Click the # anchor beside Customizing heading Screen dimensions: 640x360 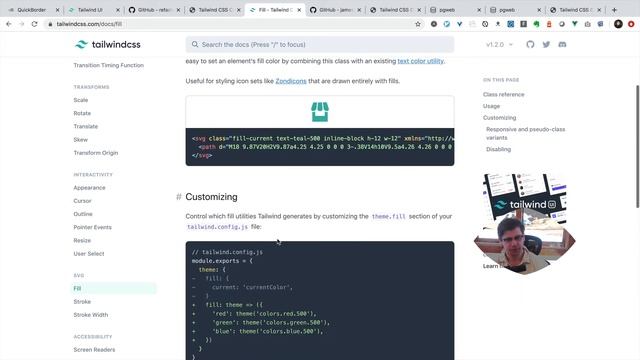178,197
